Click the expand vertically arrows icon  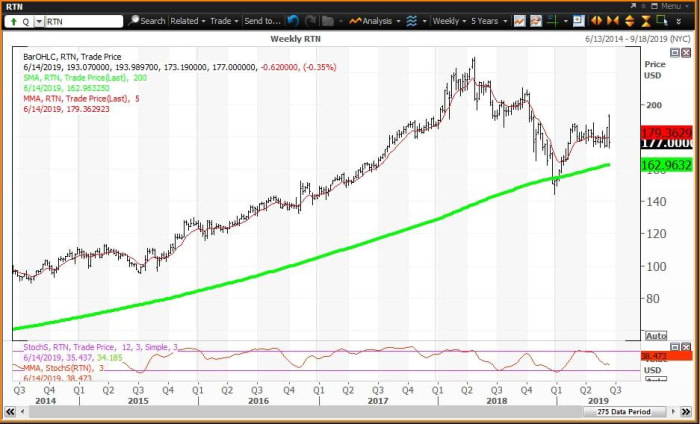[x=629, y=21]
